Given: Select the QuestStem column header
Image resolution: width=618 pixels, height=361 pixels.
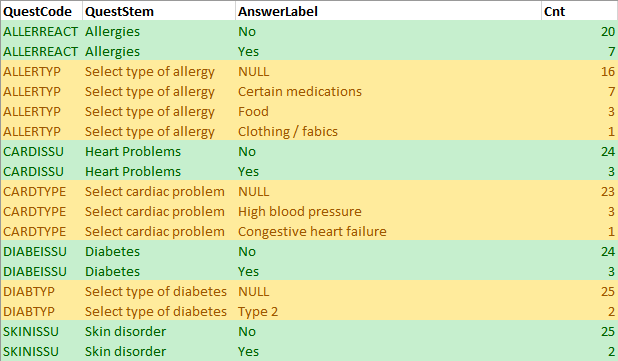Looking at the screenshot, I should (159, 11).
